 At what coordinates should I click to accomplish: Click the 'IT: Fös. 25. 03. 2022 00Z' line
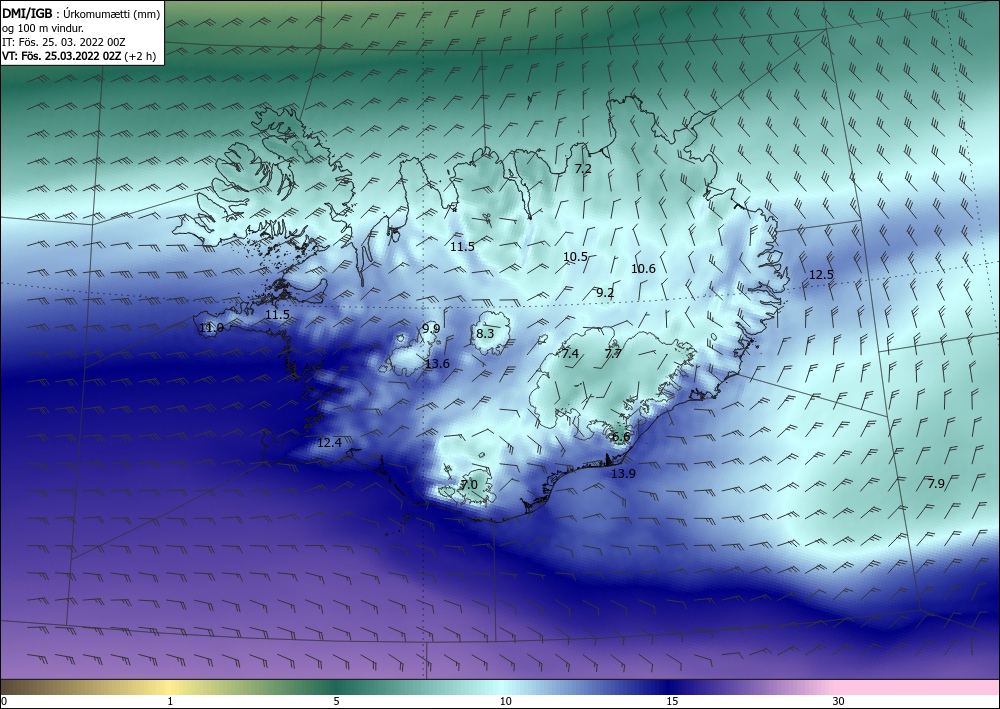64,42
